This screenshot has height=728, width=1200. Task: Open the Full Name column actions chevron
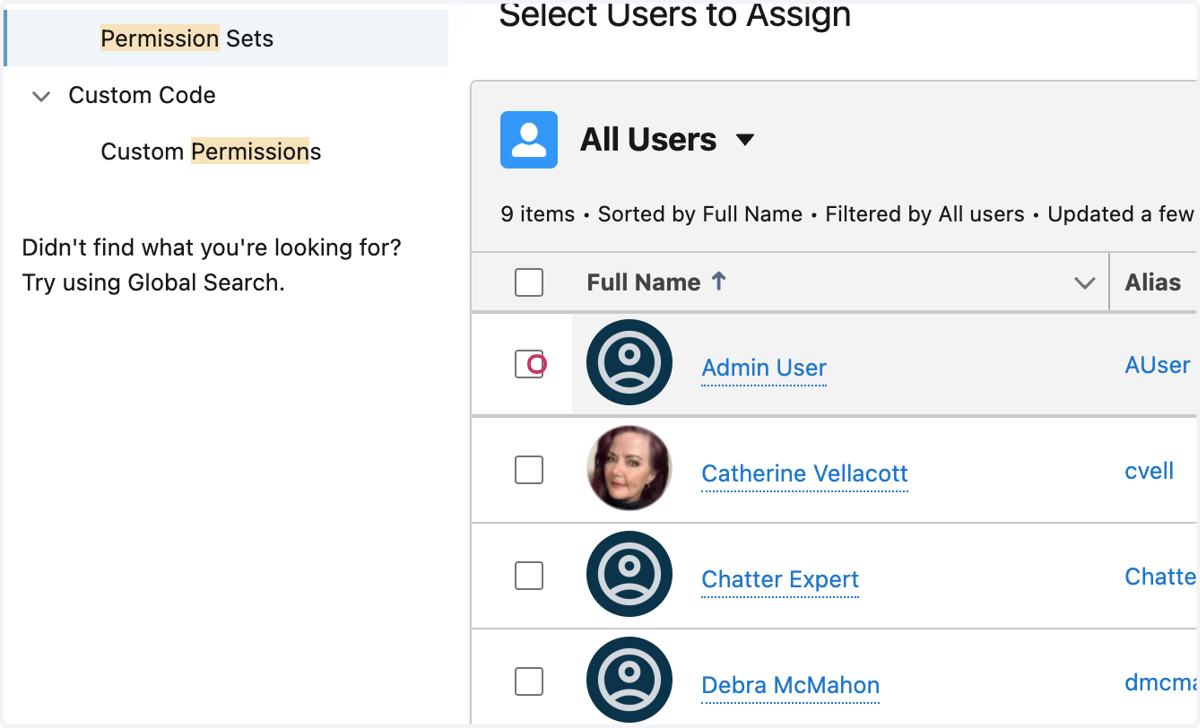click(x=1084, y=283)
